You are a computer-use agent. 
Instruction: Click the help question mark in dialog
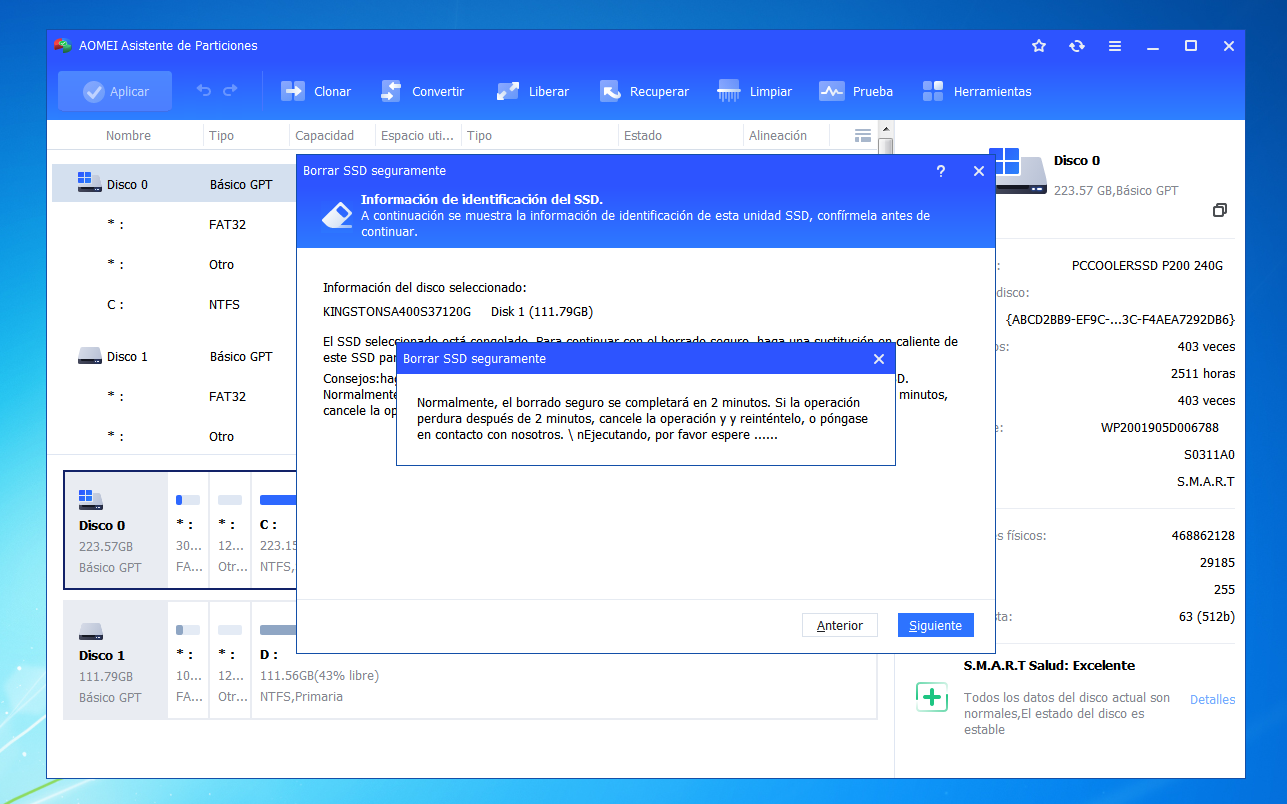tap(940, 171)
